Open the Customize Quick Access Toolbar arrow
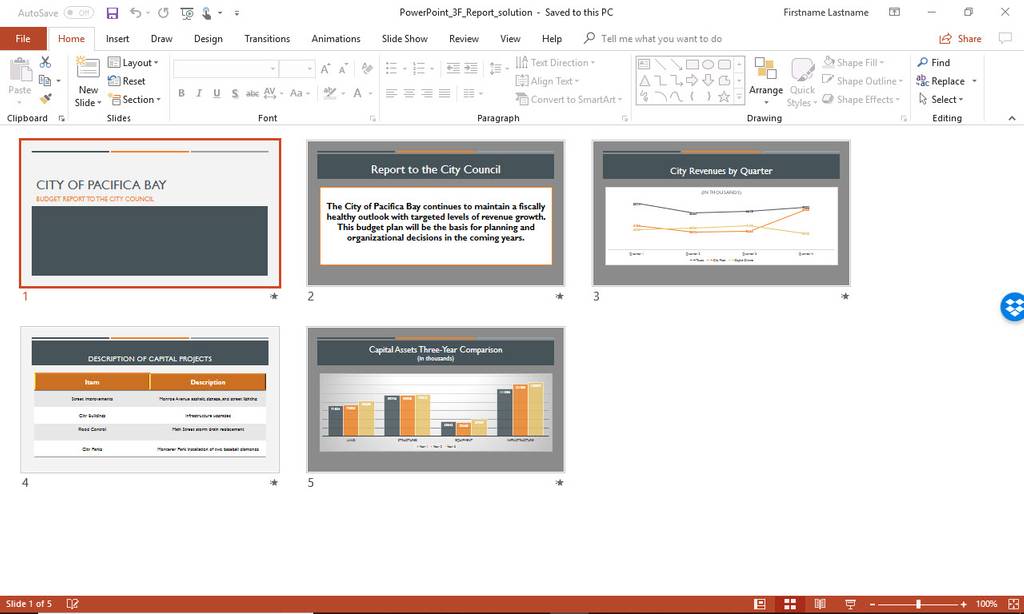1024x614 pixels. [x=236, y=12]
